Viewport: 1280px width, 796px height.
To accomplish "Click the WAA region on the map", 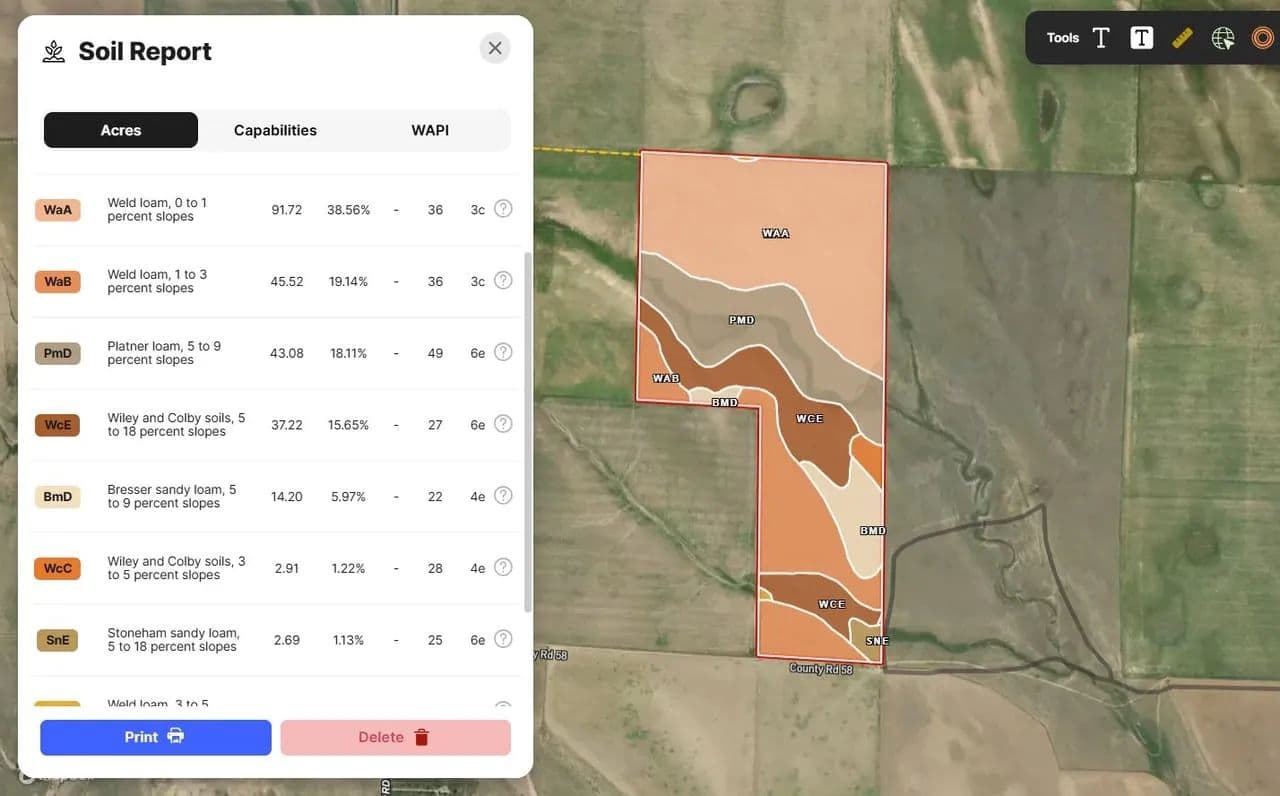I will (775, 233).
